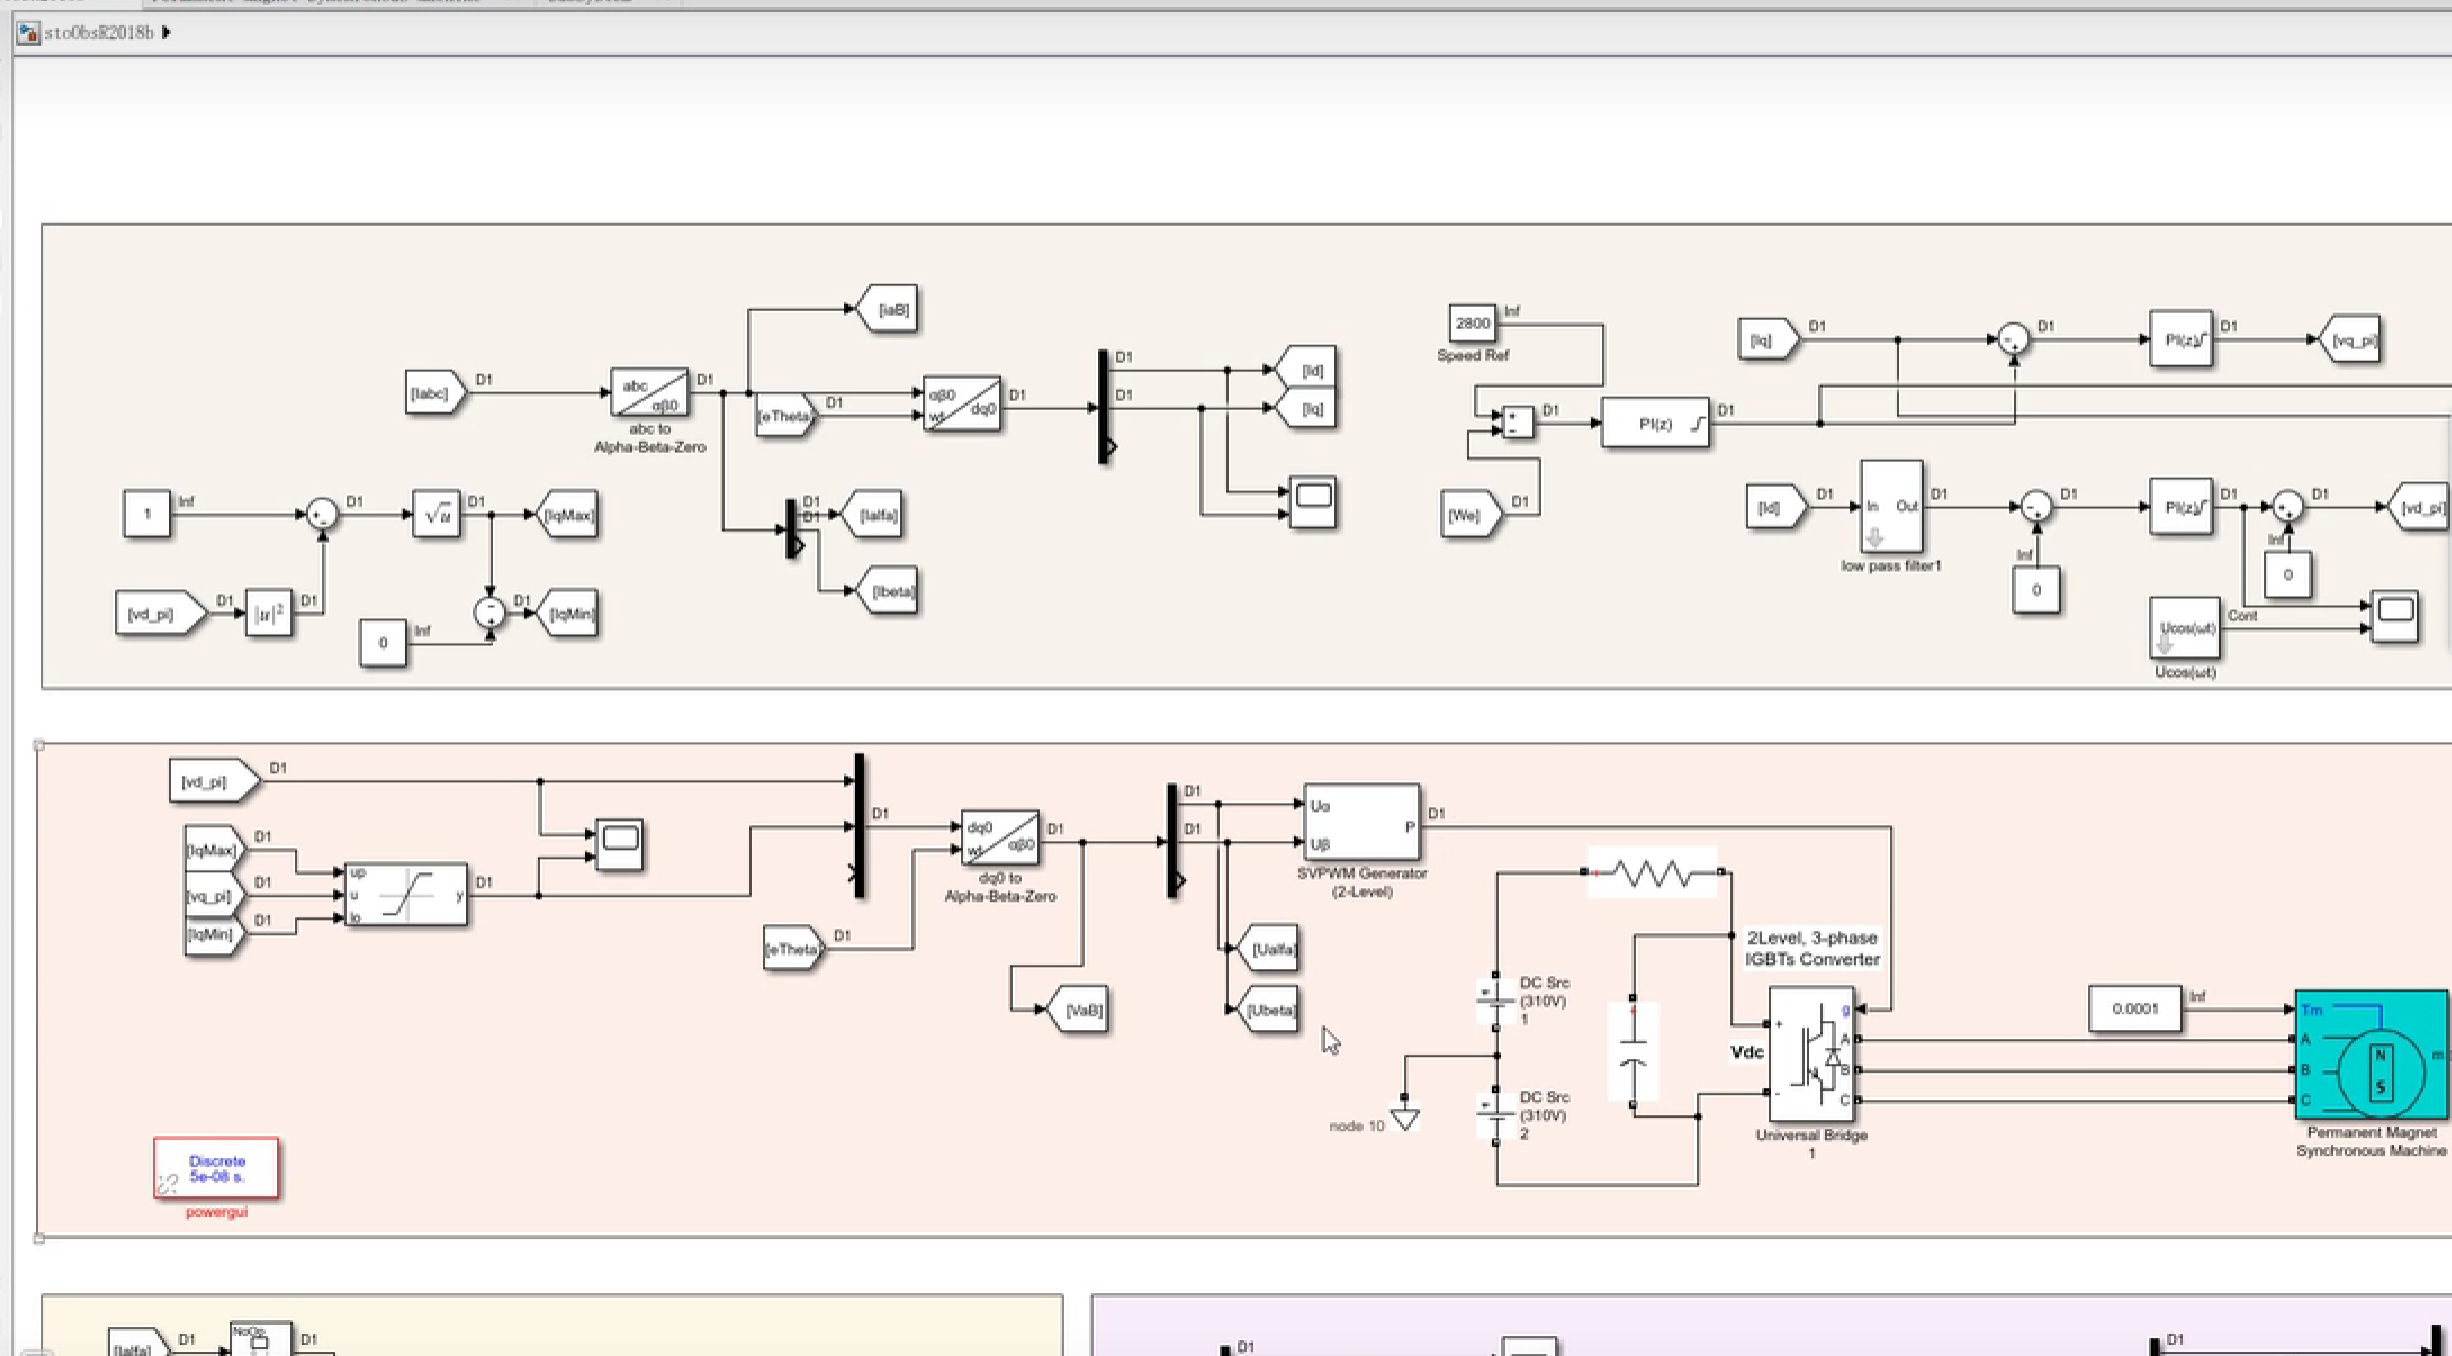Select the square root block
2452x1356 pixels.
coord(436,515)
